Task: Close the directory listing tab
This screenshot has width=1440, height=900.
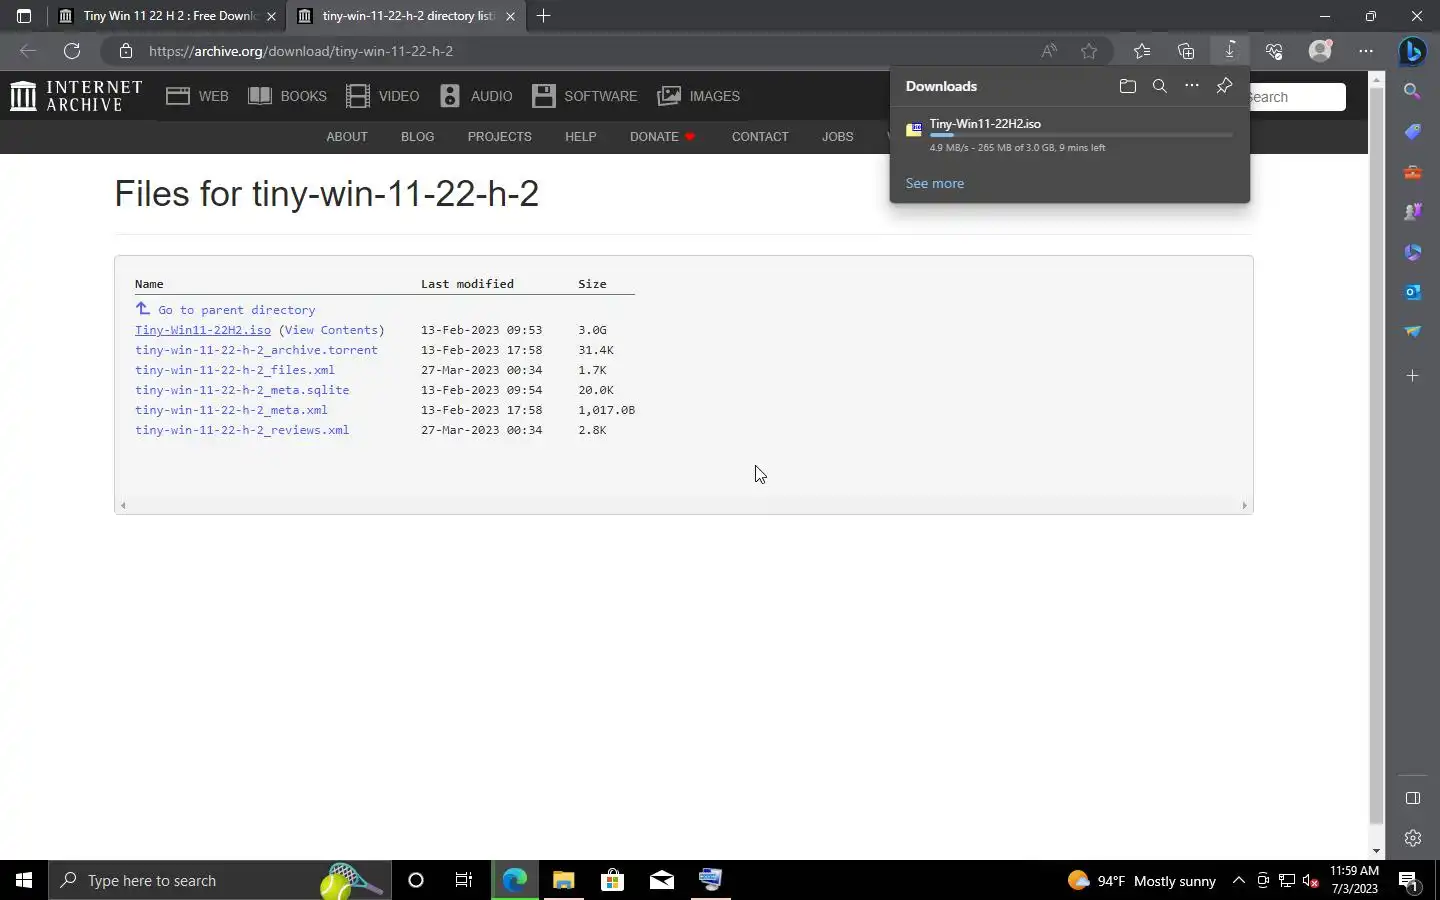Action: point(510,16)
